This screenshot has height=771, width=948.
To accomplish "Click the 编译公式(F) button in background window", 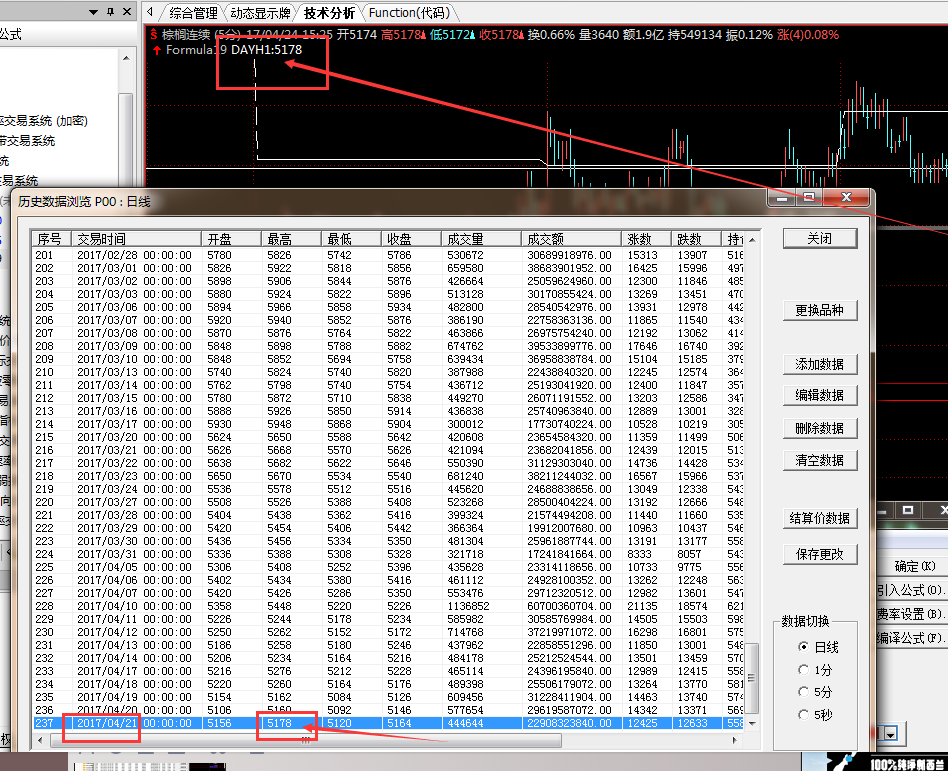I will coord(914,638).
